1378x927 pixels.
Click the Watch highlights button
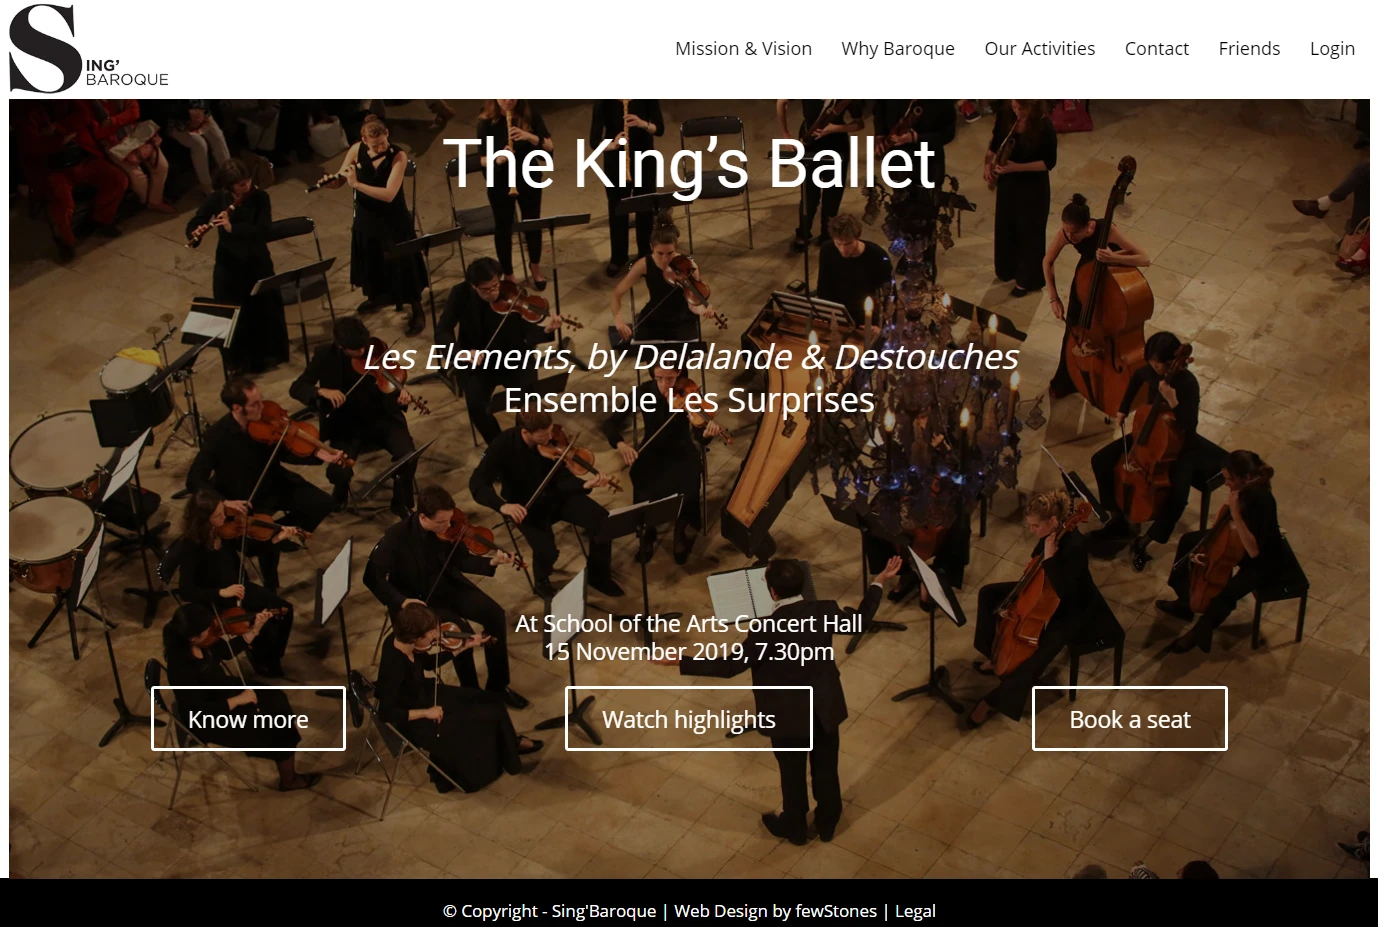(x=688, y=718)
